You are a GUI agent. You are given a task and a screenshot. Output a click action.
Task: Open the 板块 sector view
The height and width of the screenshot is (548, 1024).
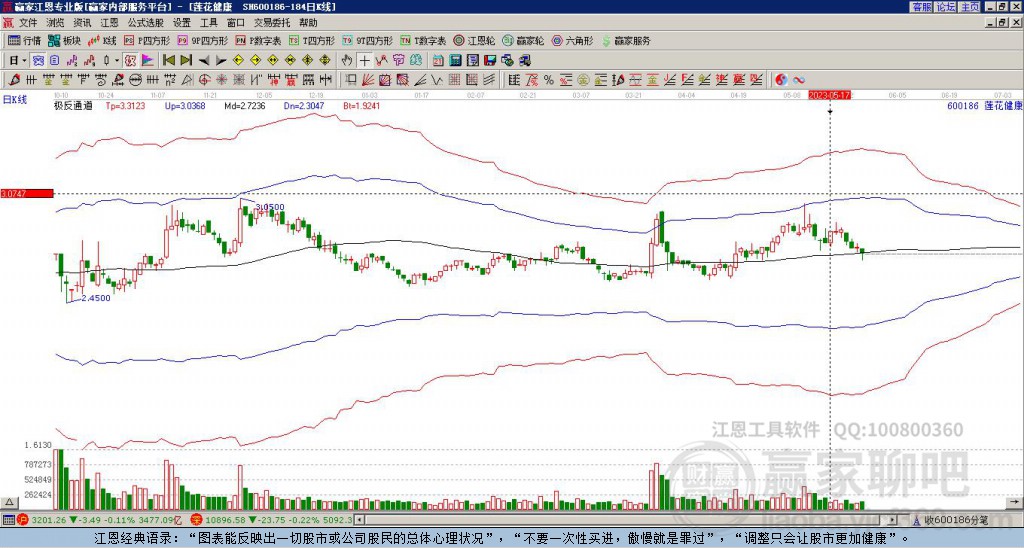(64, 40)
